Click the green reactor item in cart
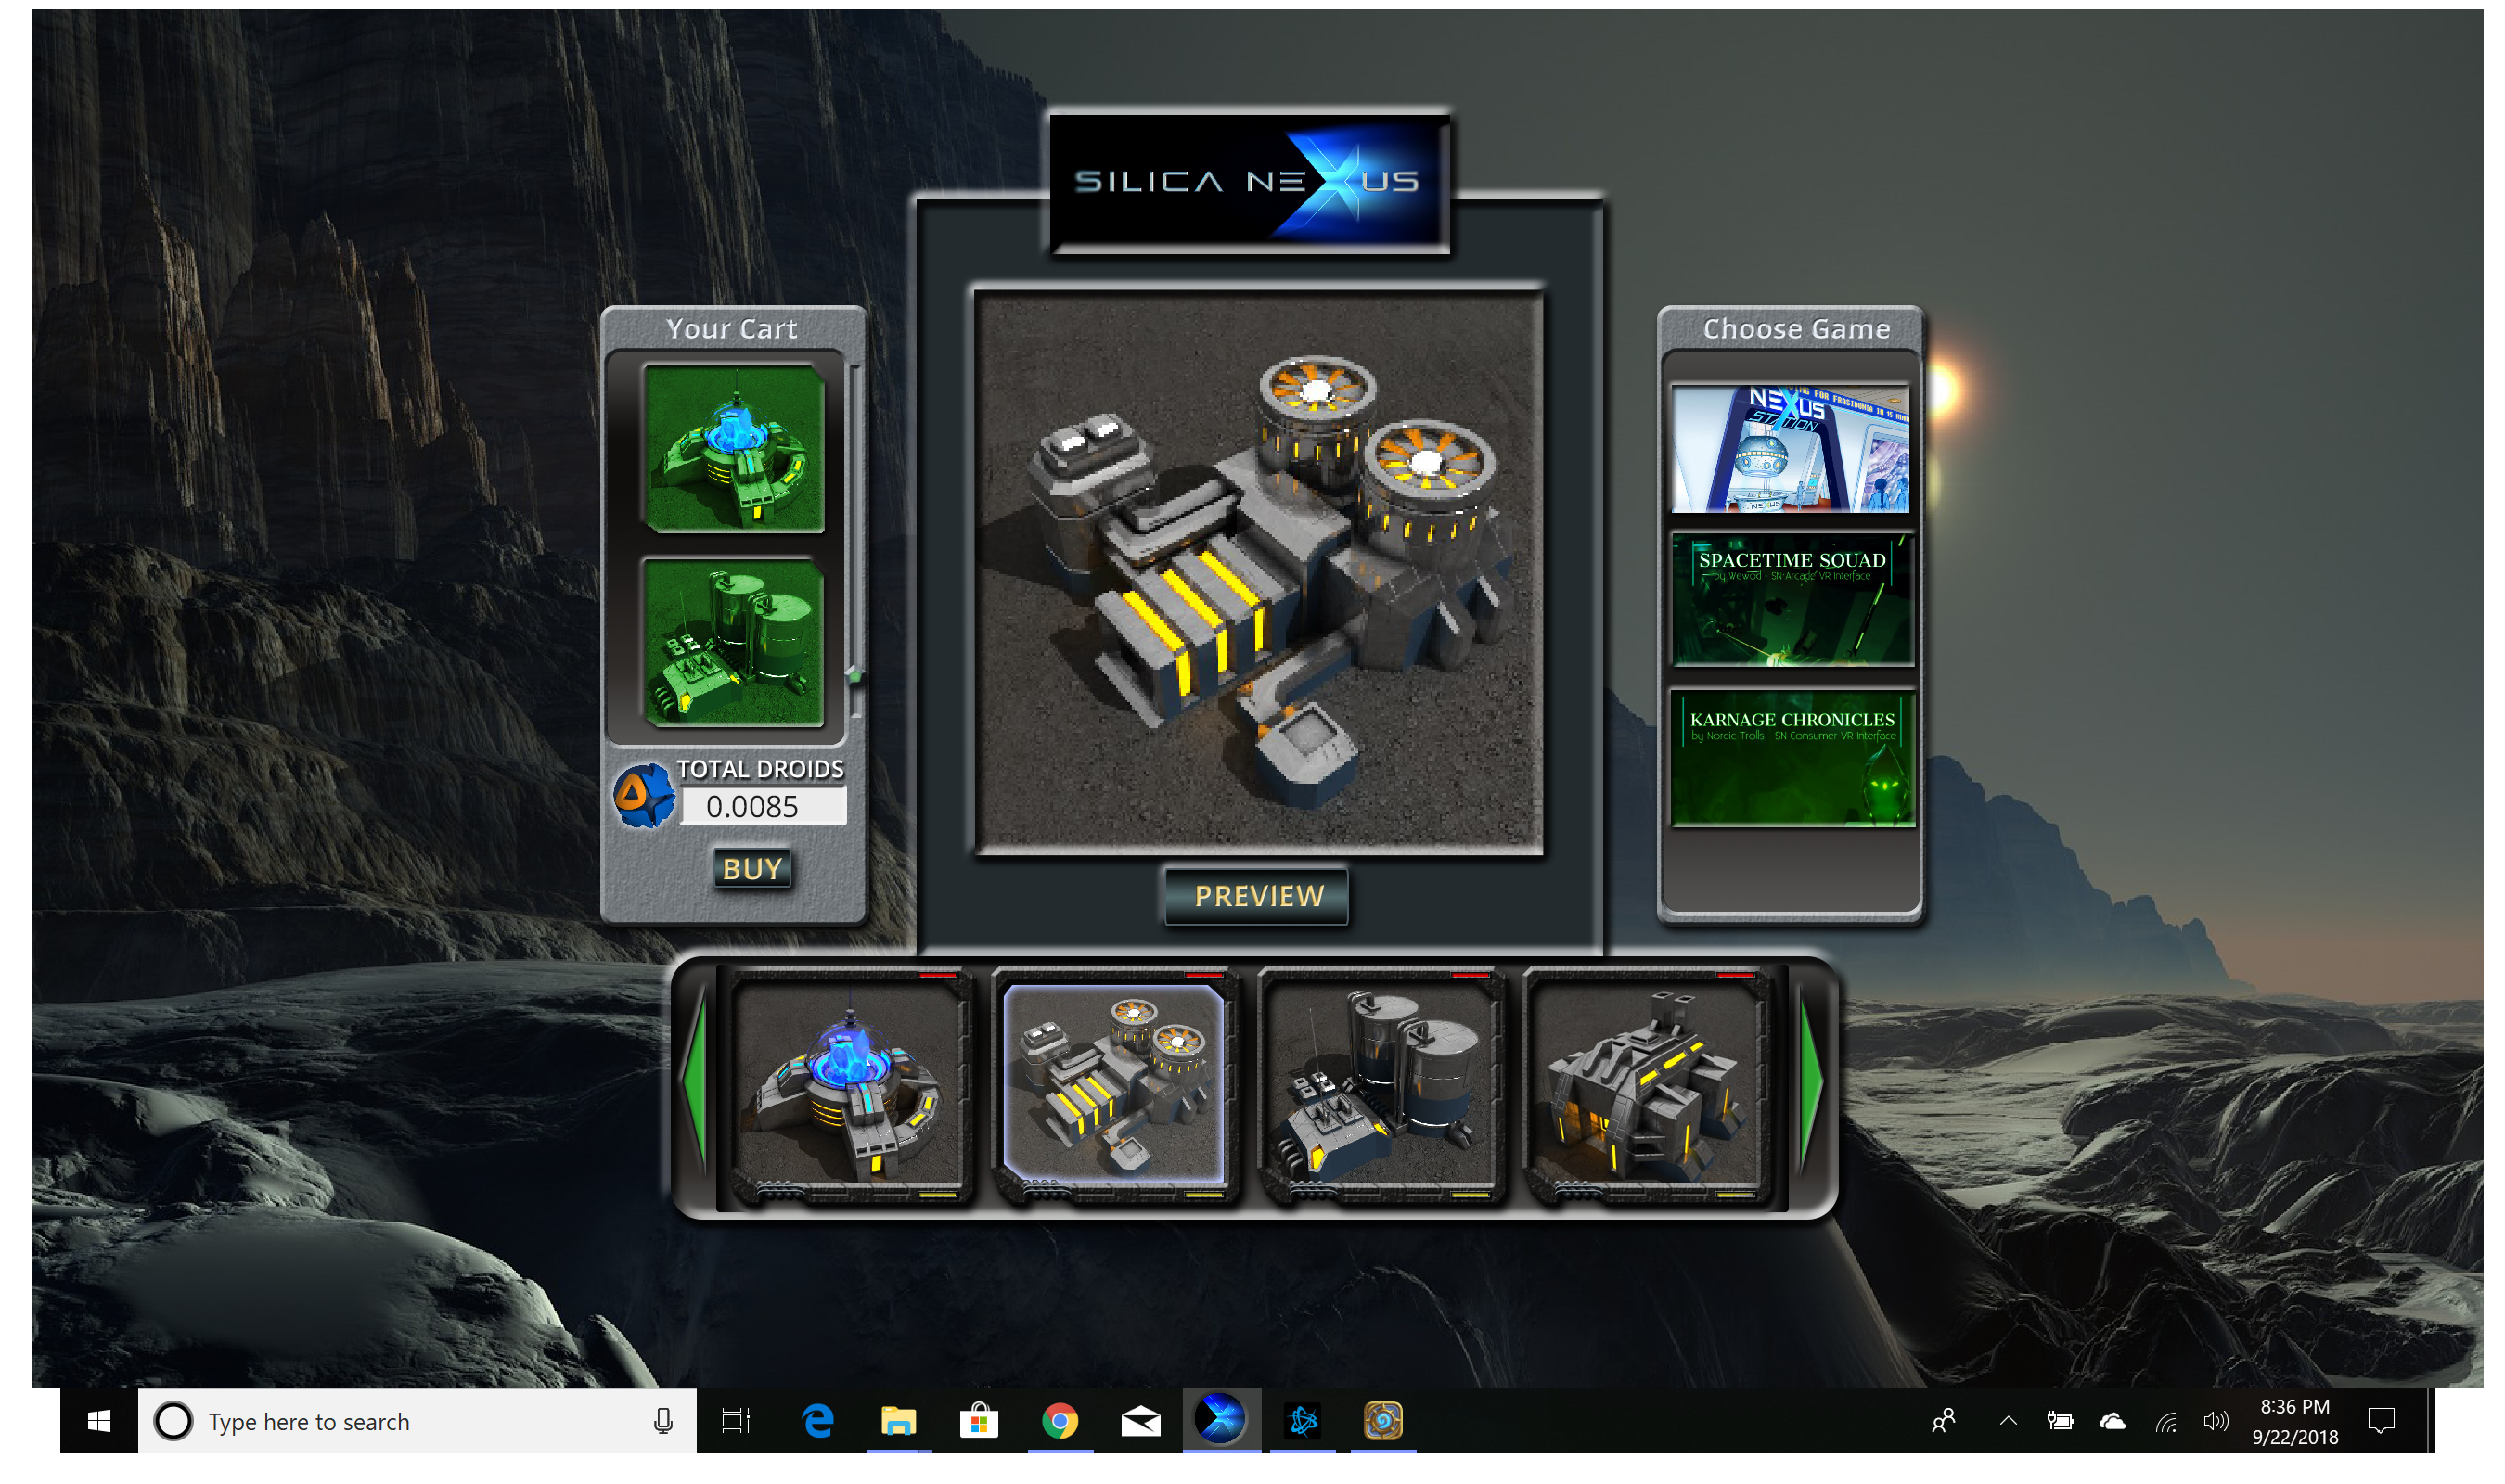Screen dimensions: 2505x1484 (x=733, y=448)
